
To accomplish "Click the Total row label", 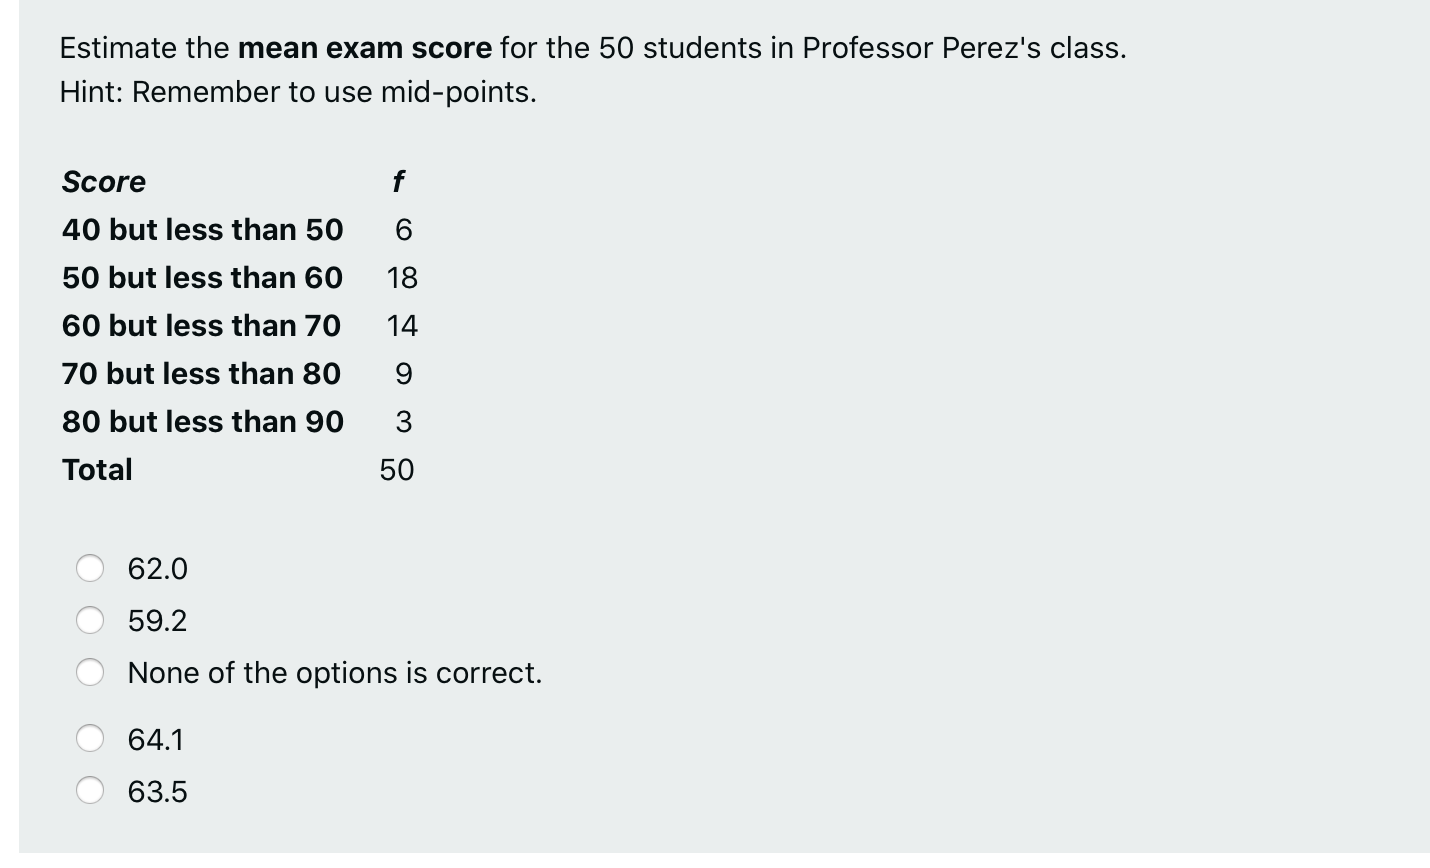I will point(97,470).
